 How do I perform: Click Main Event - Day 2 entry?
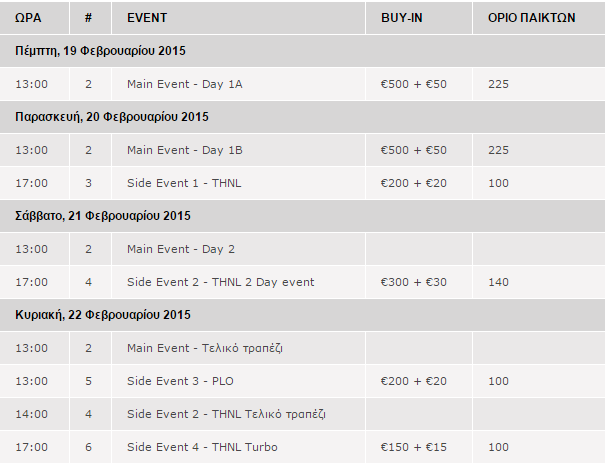click(181, 249)
